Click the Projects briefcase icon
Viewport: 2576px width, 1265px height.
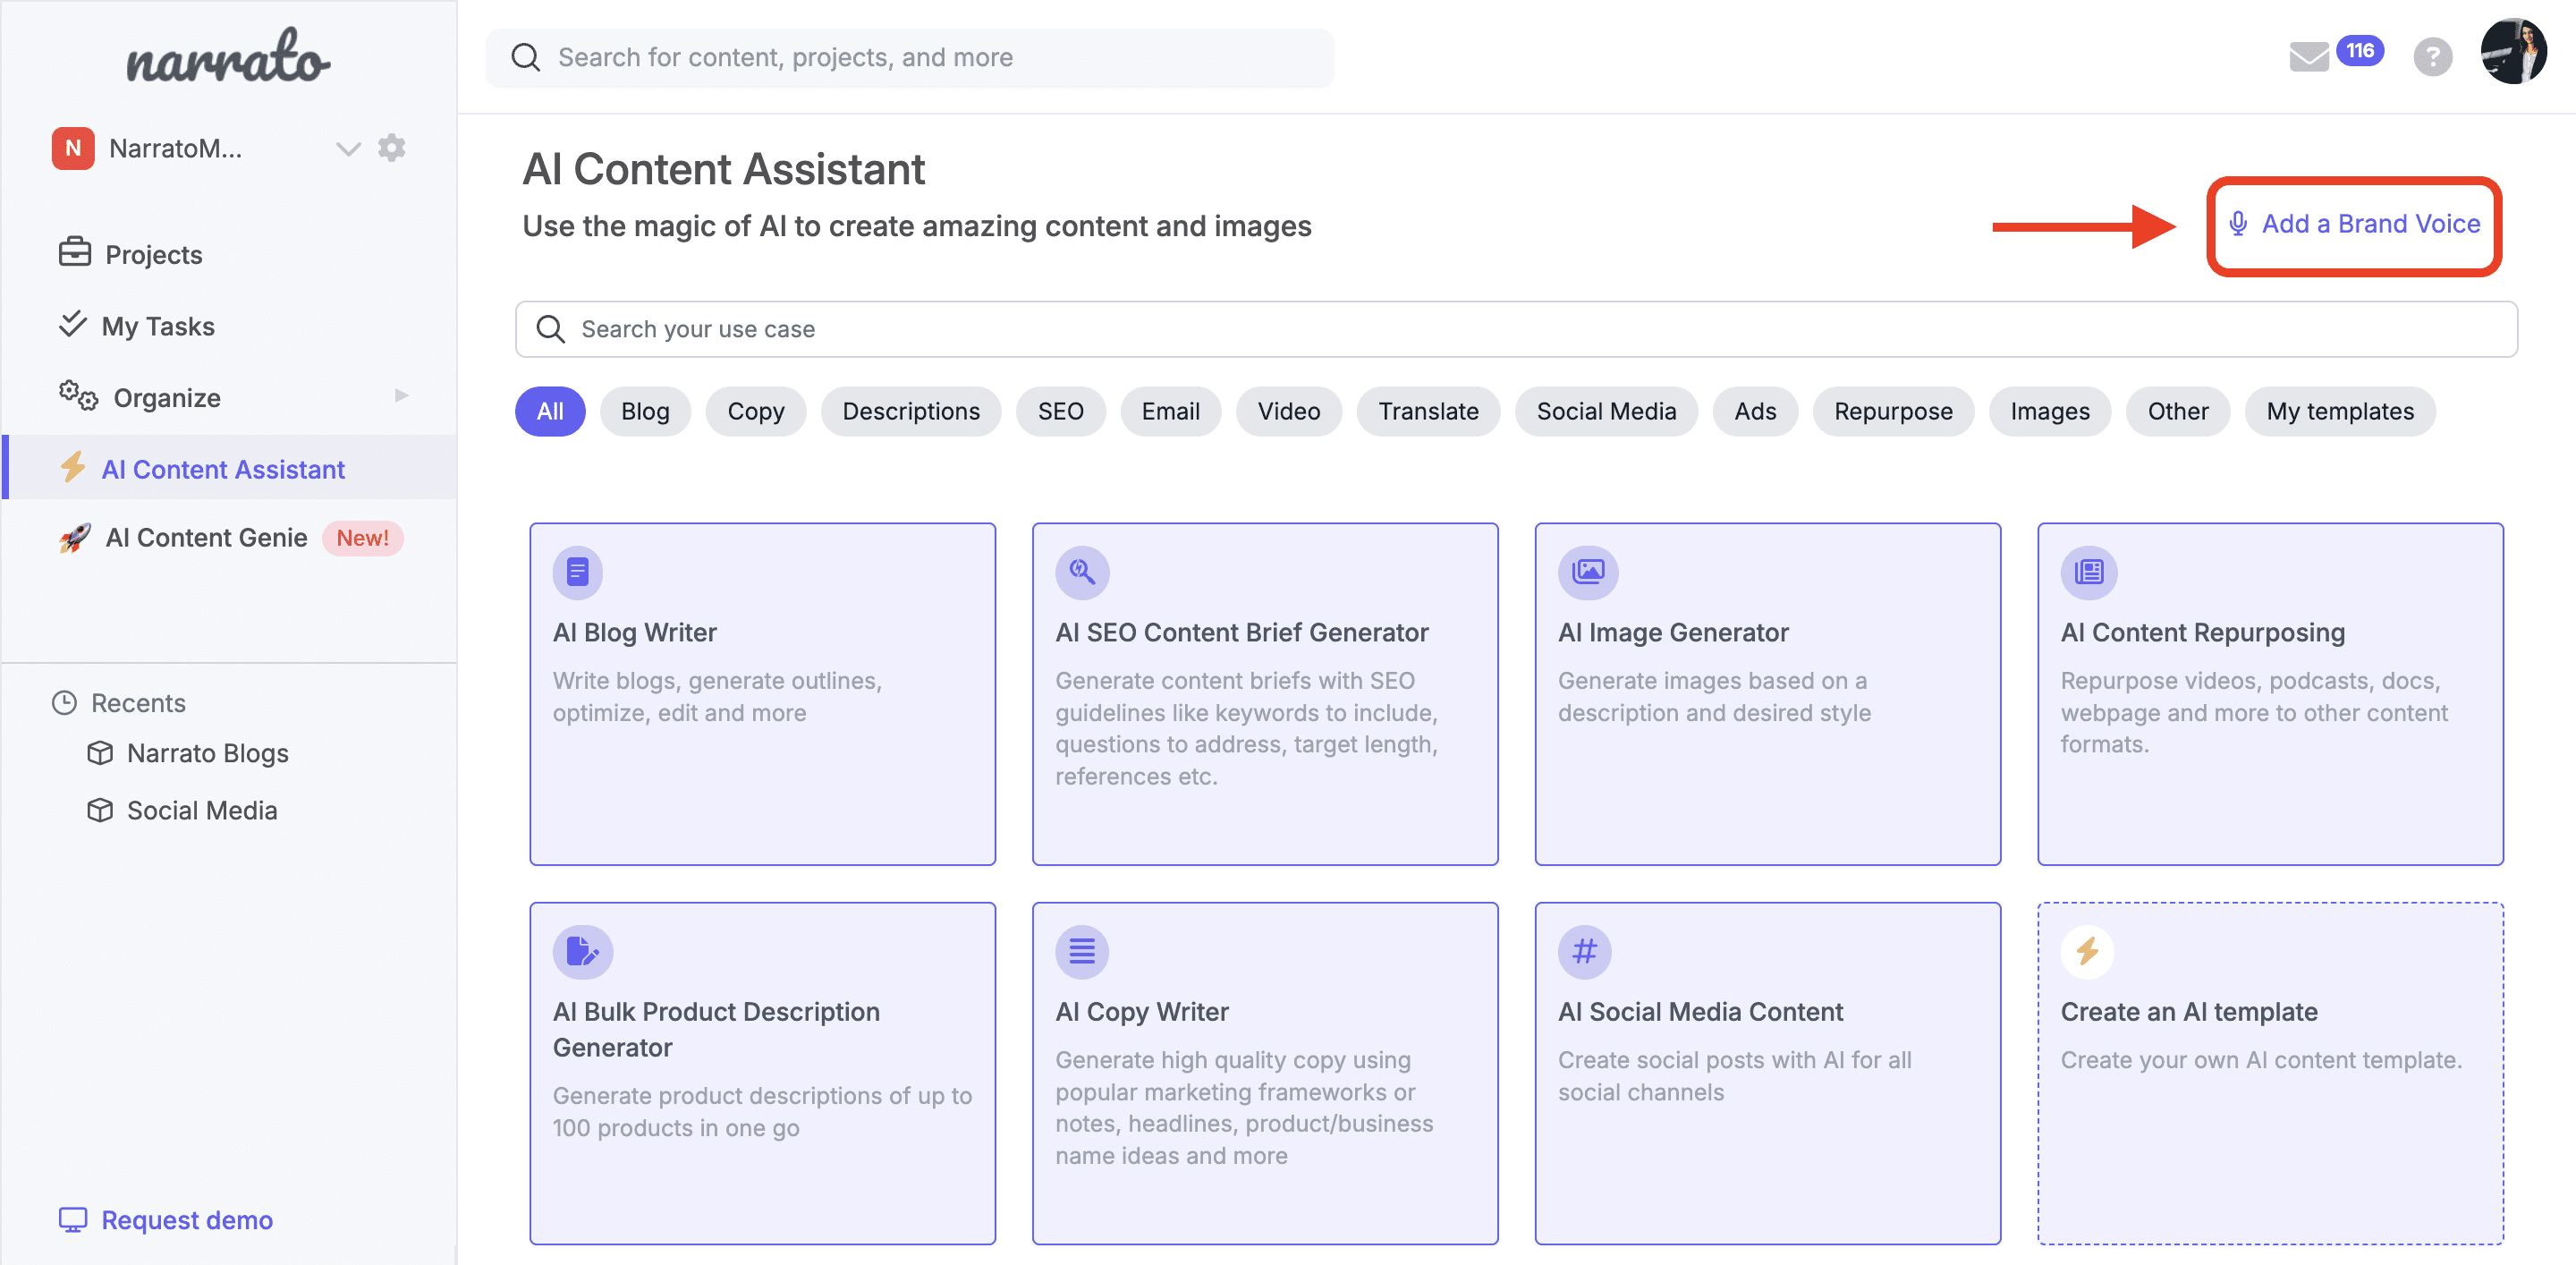pyautogui.click(x=74, y=252)
